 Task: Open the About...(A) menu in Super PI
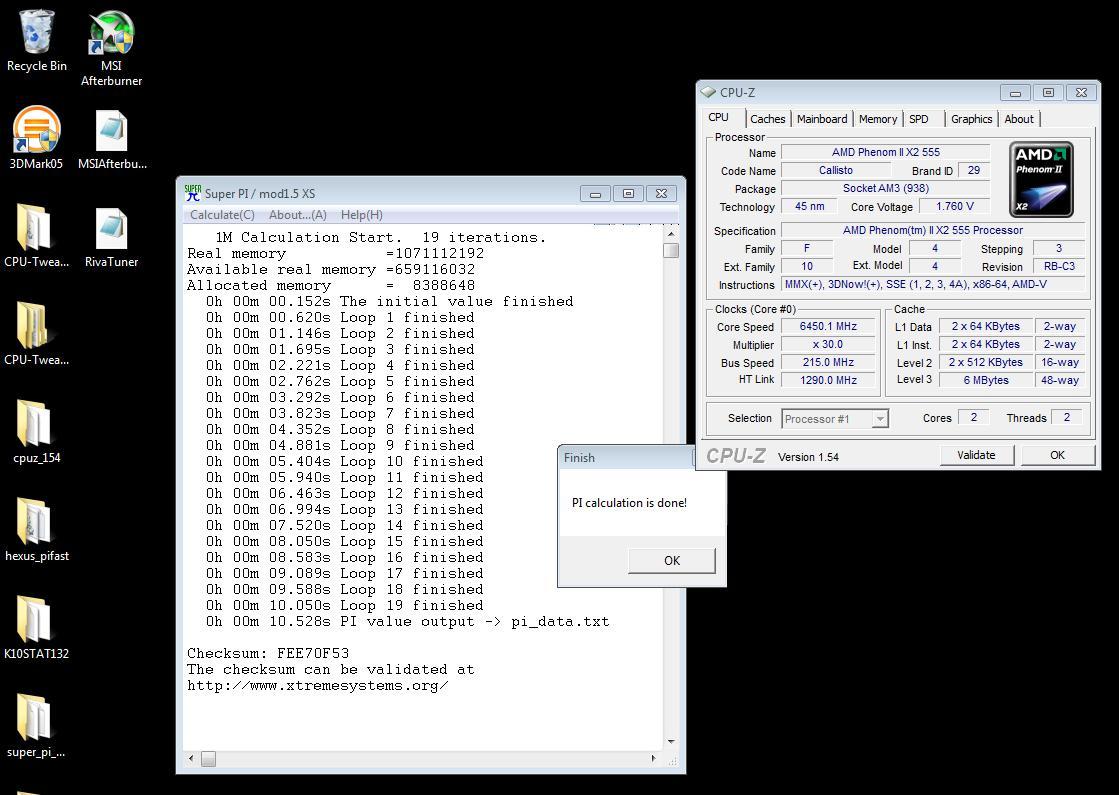pos(298,215)
